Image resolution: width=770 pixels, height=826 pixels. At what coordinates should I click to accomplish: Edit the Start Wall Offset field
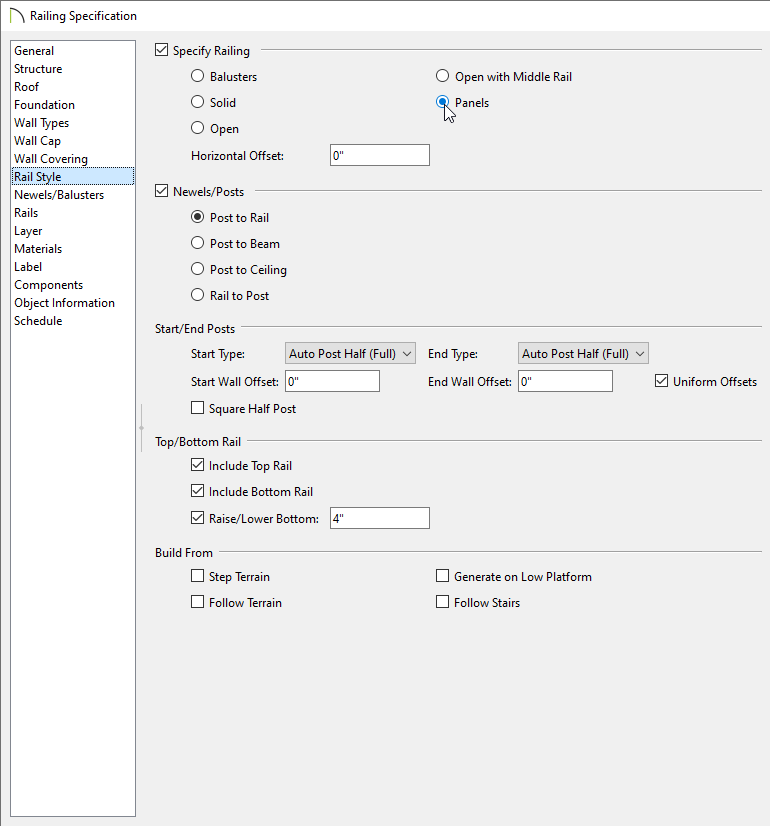332,381
